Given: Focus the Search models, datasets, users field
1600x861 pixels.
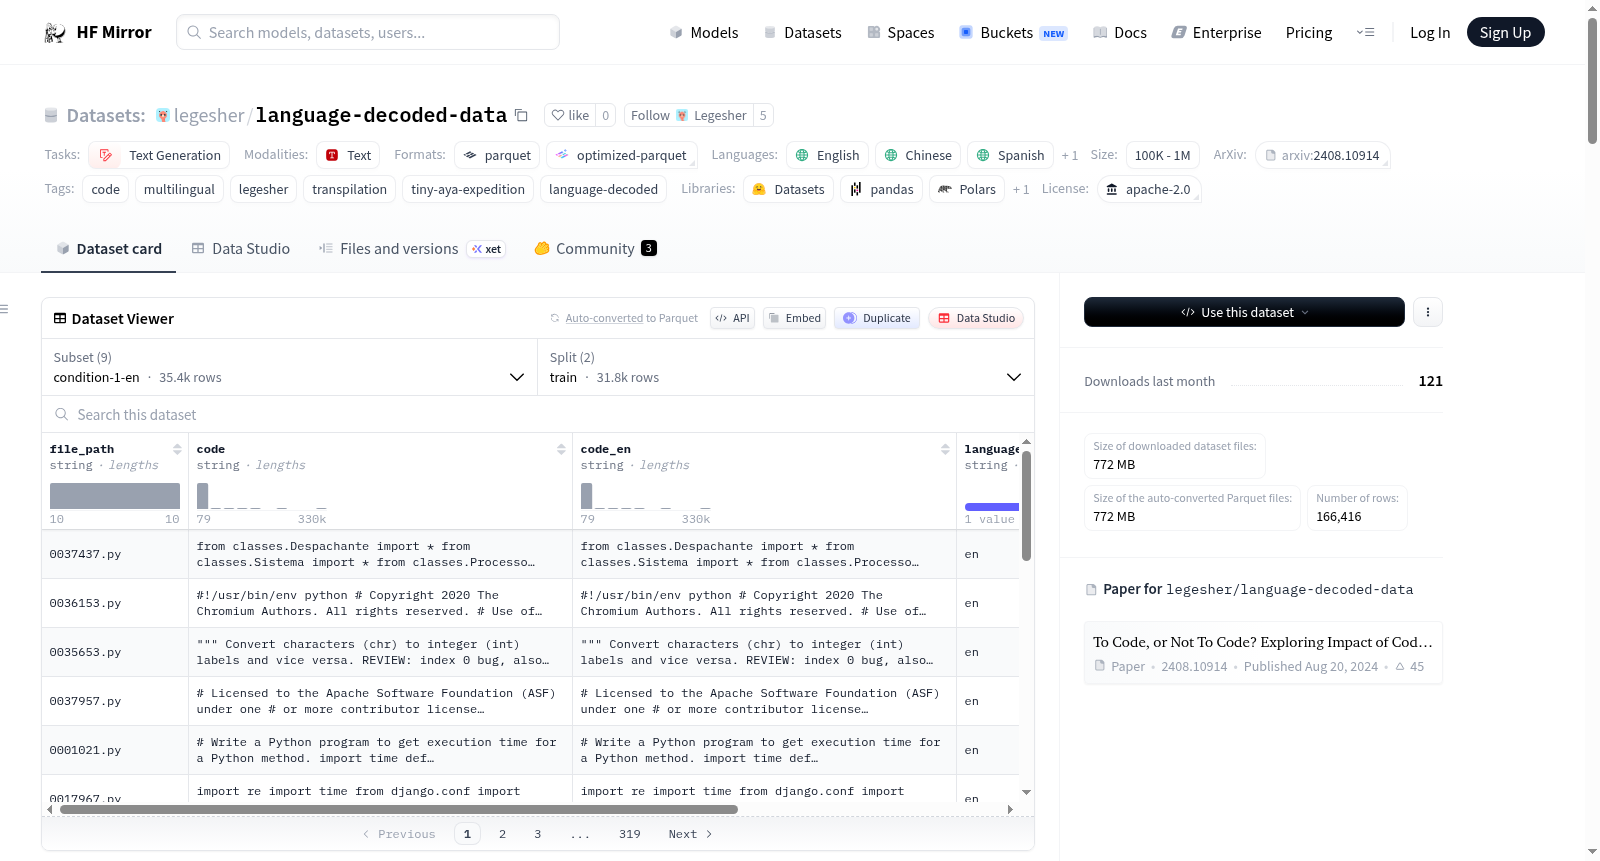Looking at the screenshot, I should coord(368,32).
